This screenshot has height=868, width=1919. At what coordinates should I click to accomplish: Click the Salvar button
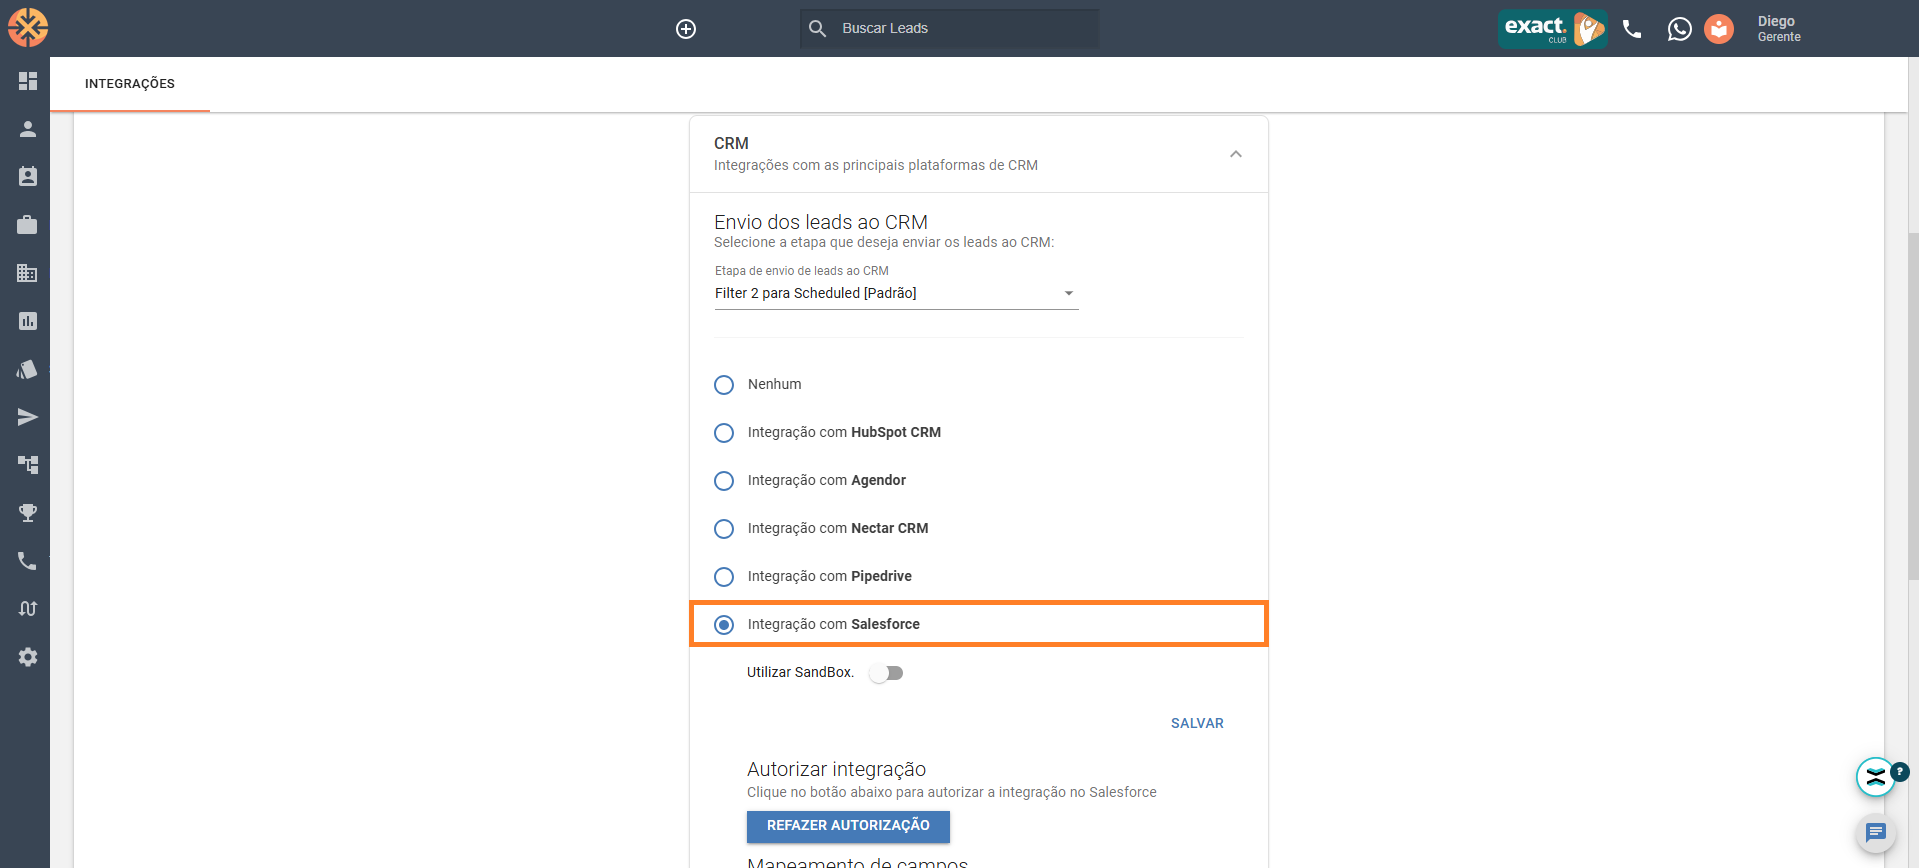[x=1197, y=723]
